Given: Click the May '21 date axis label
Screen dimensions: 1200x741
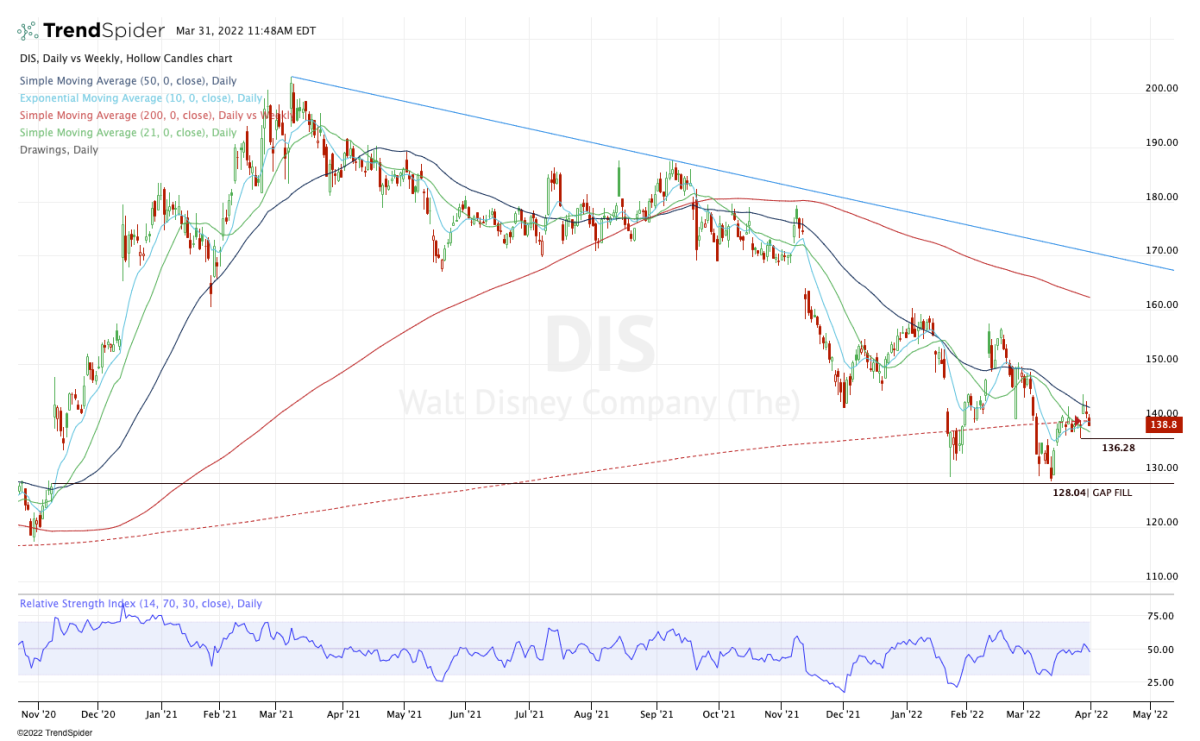Looking at the screenshot, I should click(403, 715).
